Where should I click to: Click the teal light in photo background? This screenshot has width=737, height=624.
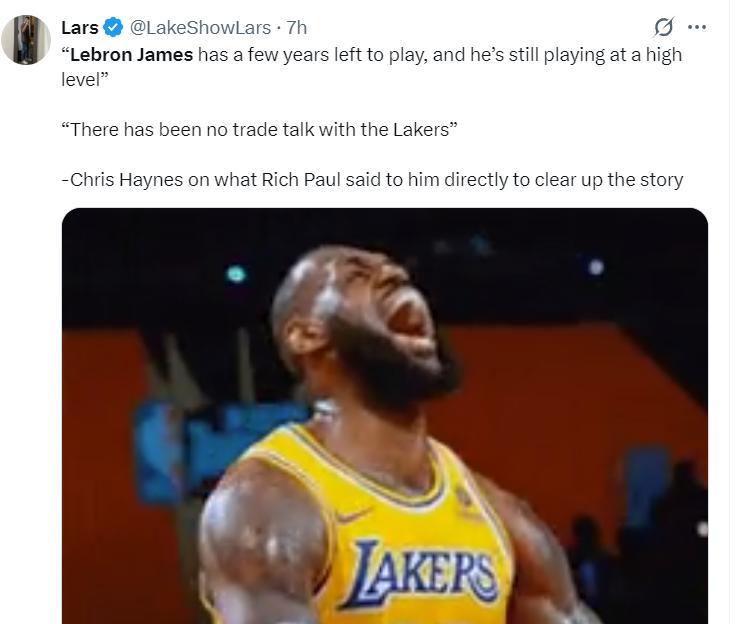[236, 273]
